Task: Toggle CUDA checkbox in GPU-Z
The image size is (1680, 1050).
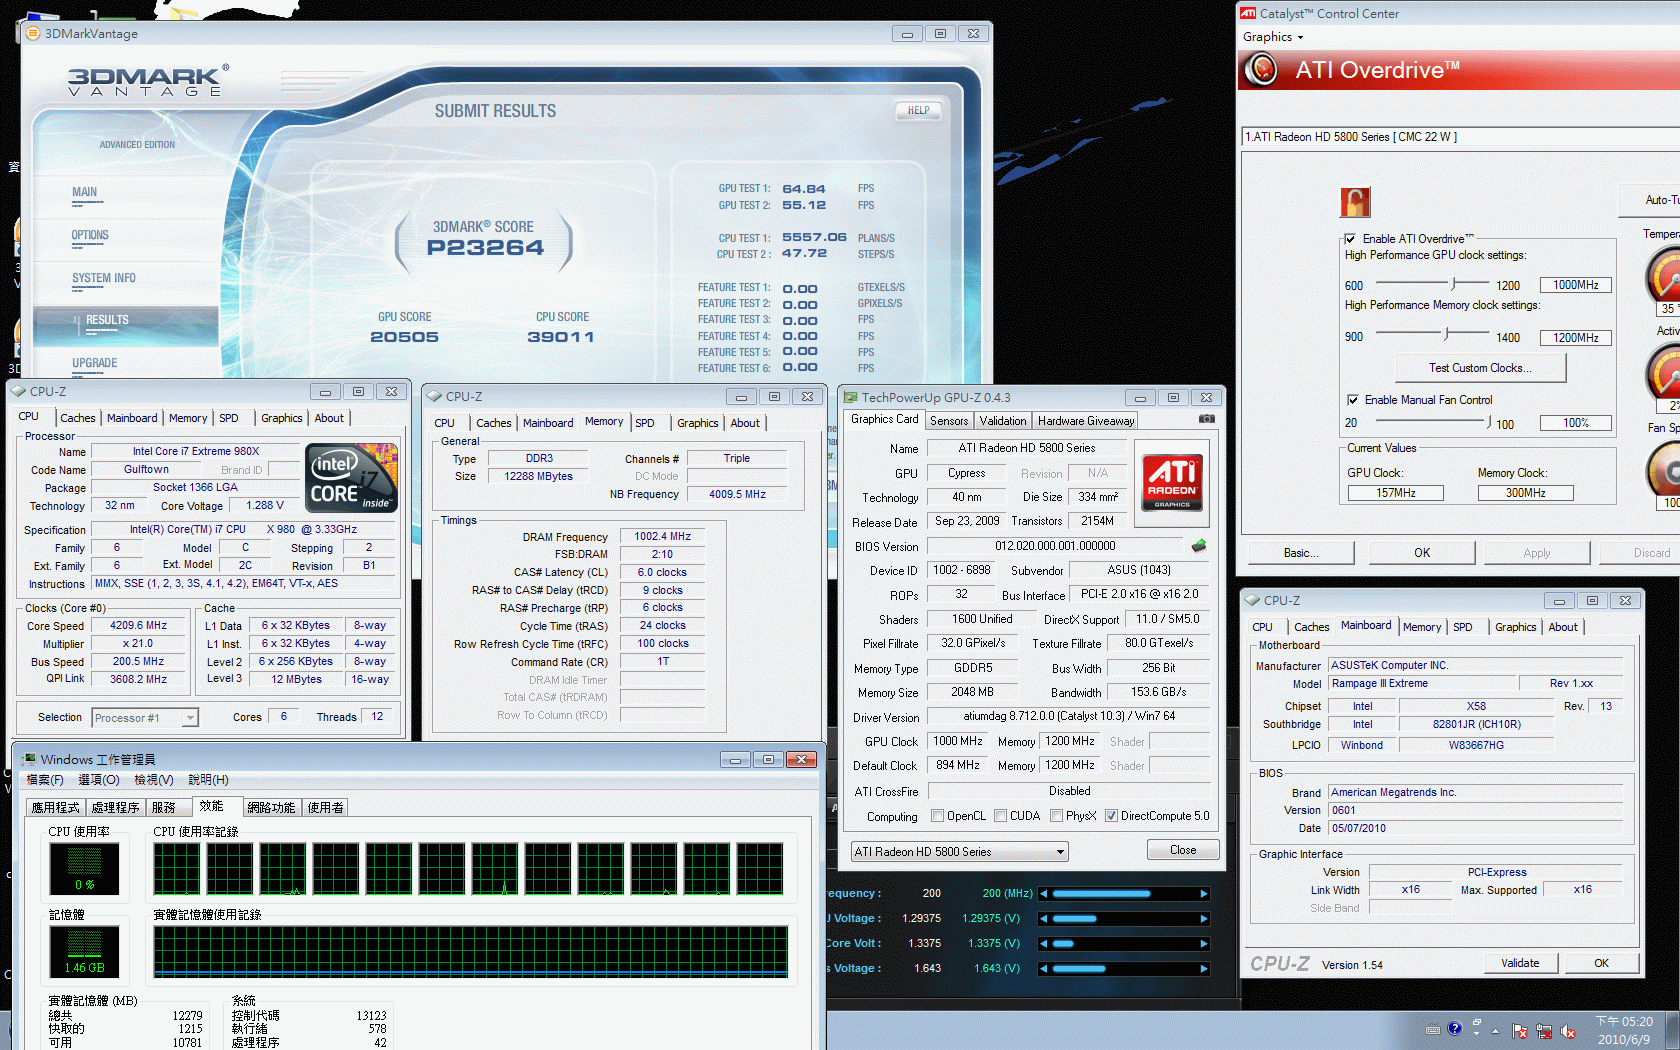Action: (x=1001, y=816)
